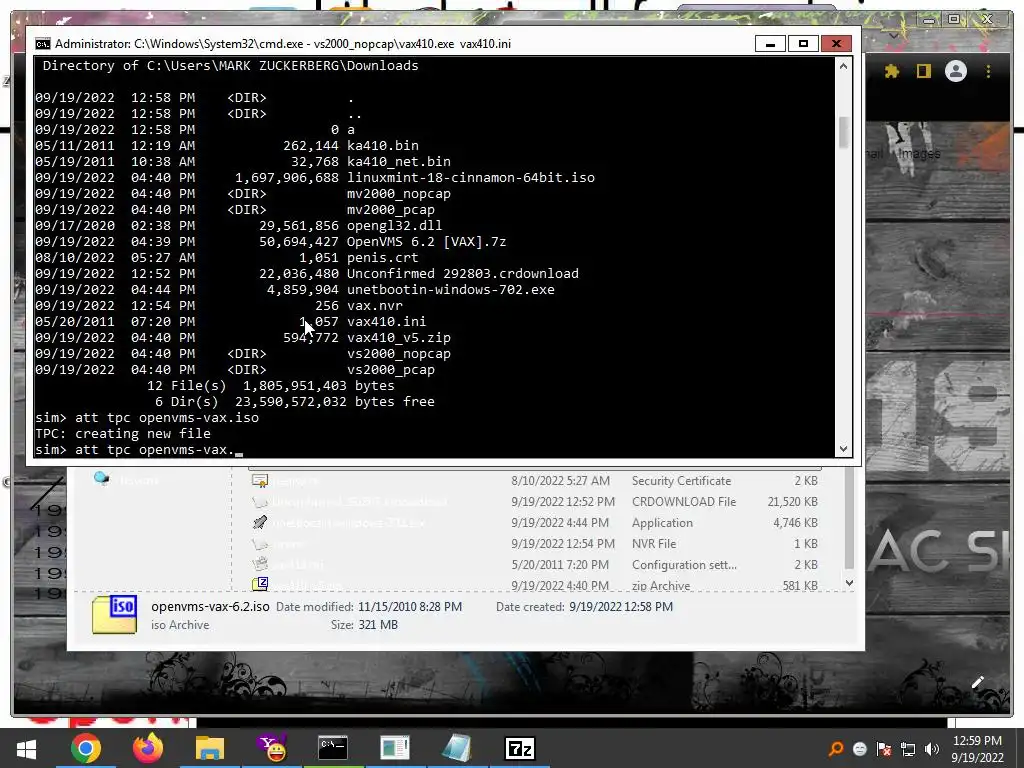
Task: Select the configuration settings file icon in Explorer
Action: click(260, 564)
